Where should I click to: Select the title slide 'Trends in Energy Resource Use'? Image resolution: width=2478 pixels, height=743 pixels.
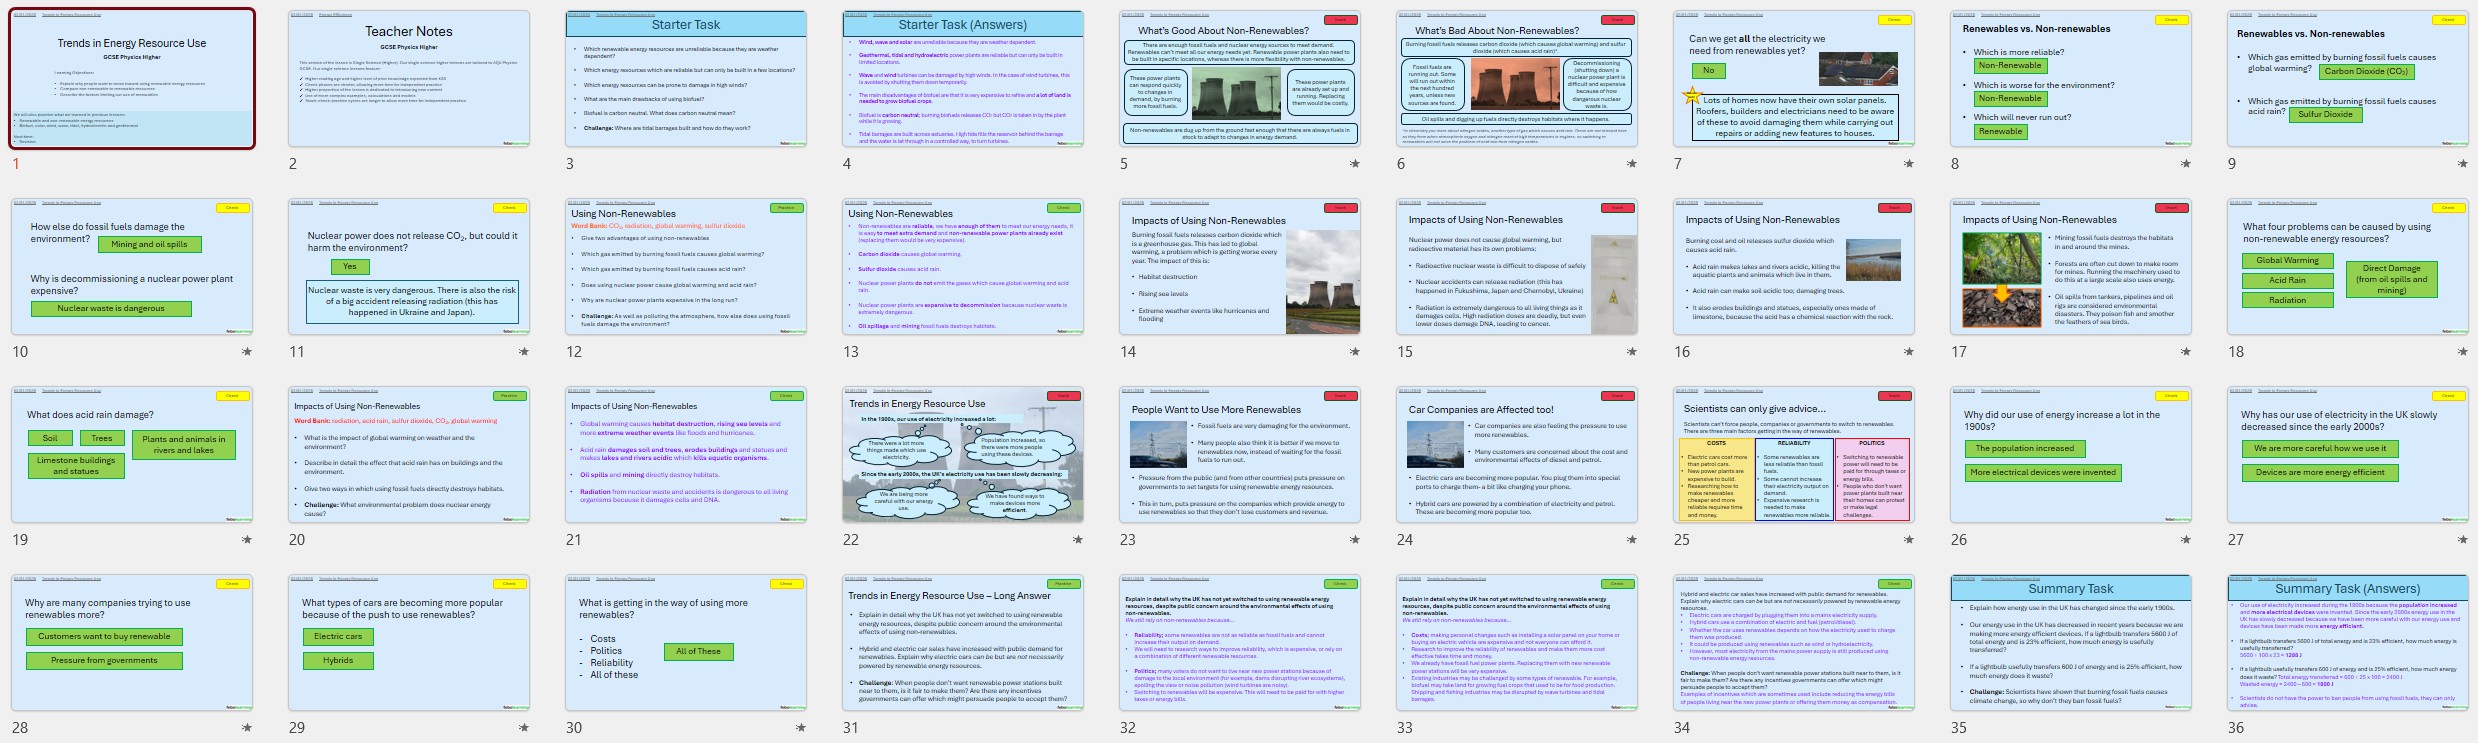point(132,79)
